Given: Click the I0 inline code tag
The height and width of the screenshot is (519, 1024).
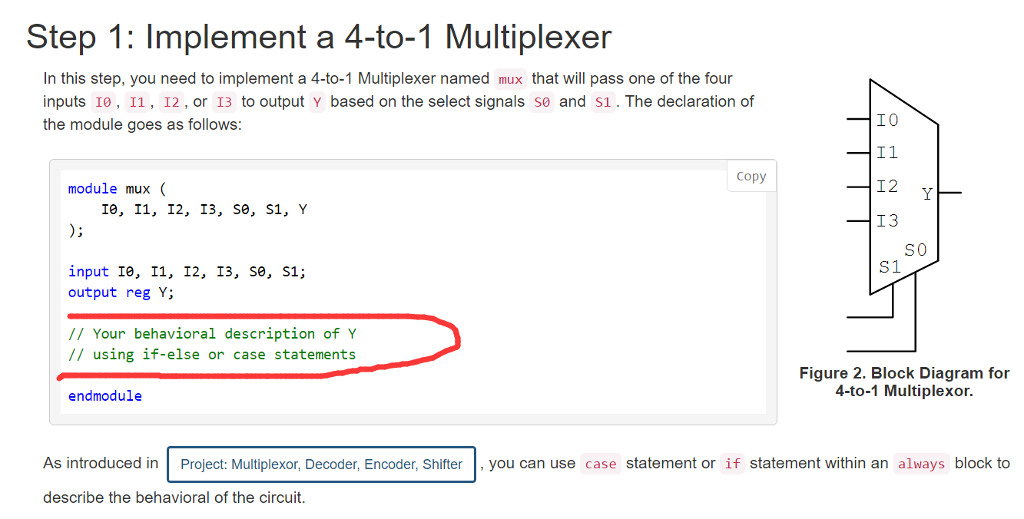Looking at the screenshot, I should 103,102.
